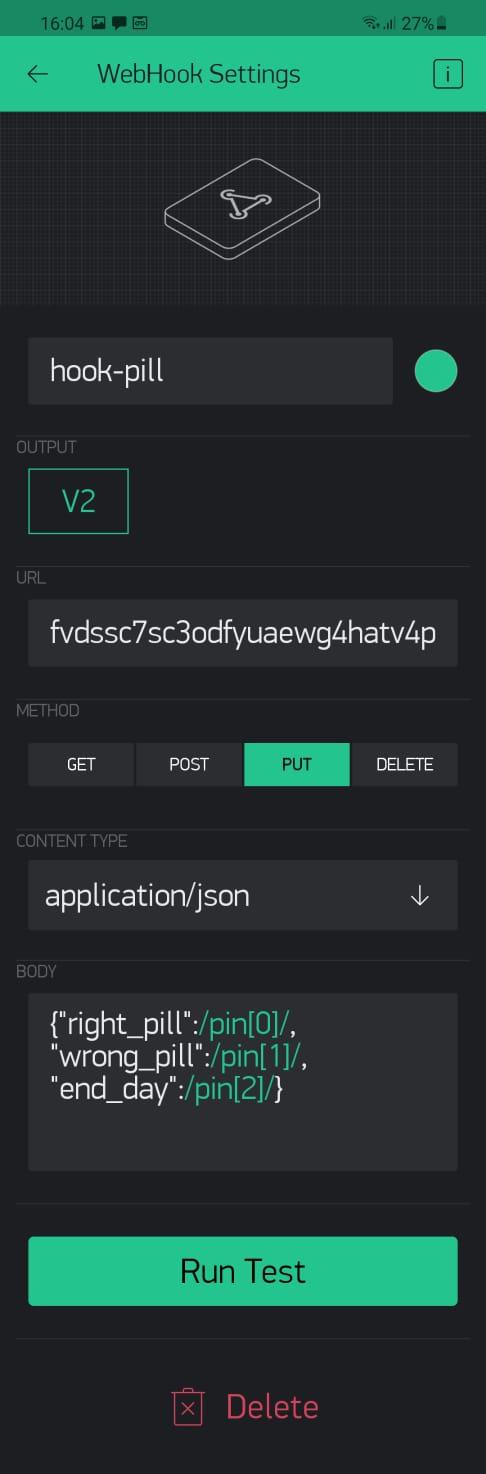The image size is (486, 1474).
Task: Open the green widget color circle
Action: click(436, 371)
